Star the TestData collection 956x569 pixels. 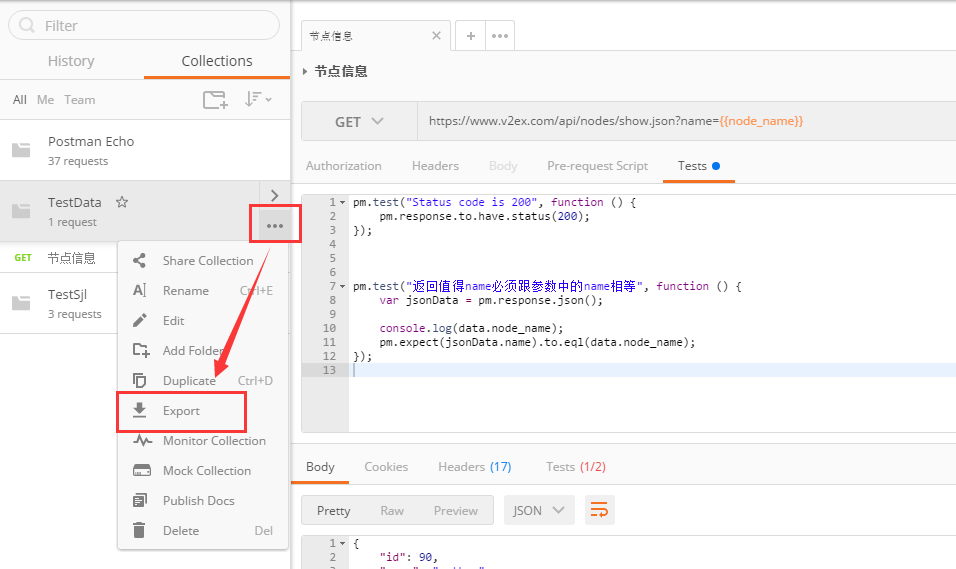(x=122, y=202)
